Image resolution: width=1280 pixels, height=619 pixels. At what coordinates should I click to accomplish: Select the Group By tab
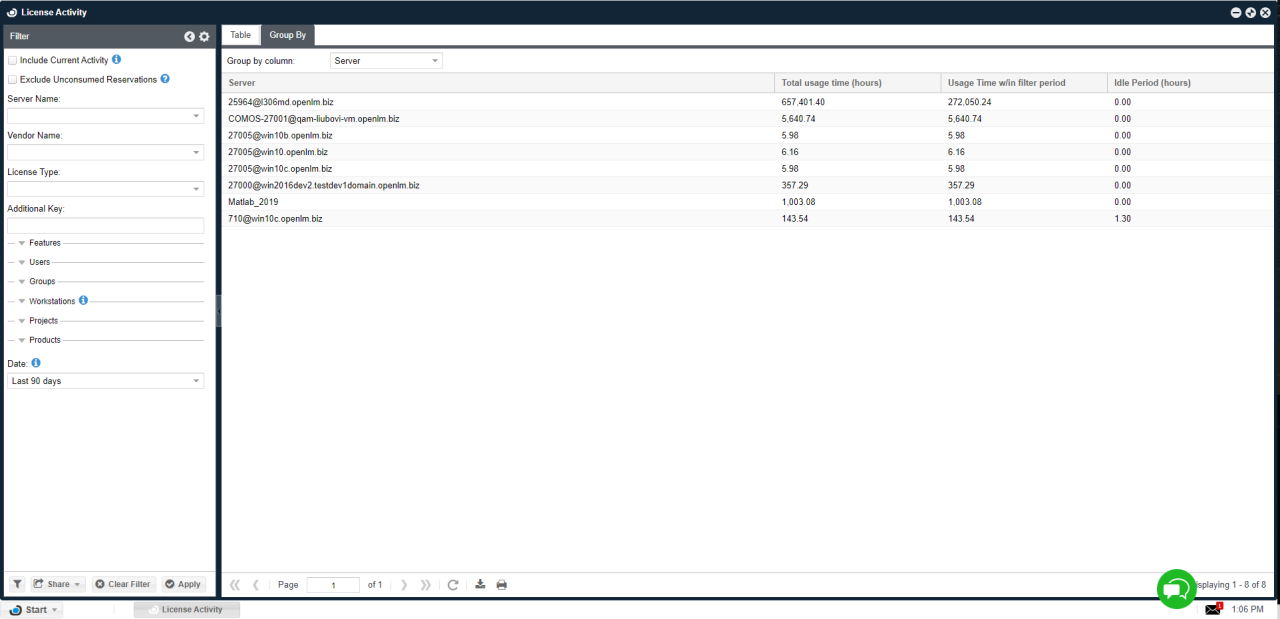click(288, 35)
